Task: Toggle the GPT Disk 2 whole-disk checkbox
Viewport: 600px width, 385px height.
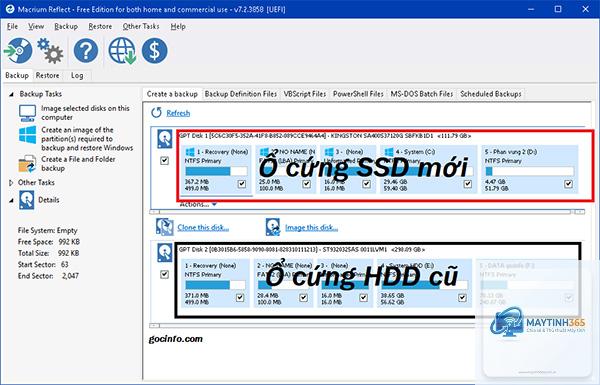Action: (x=165, y=274)
